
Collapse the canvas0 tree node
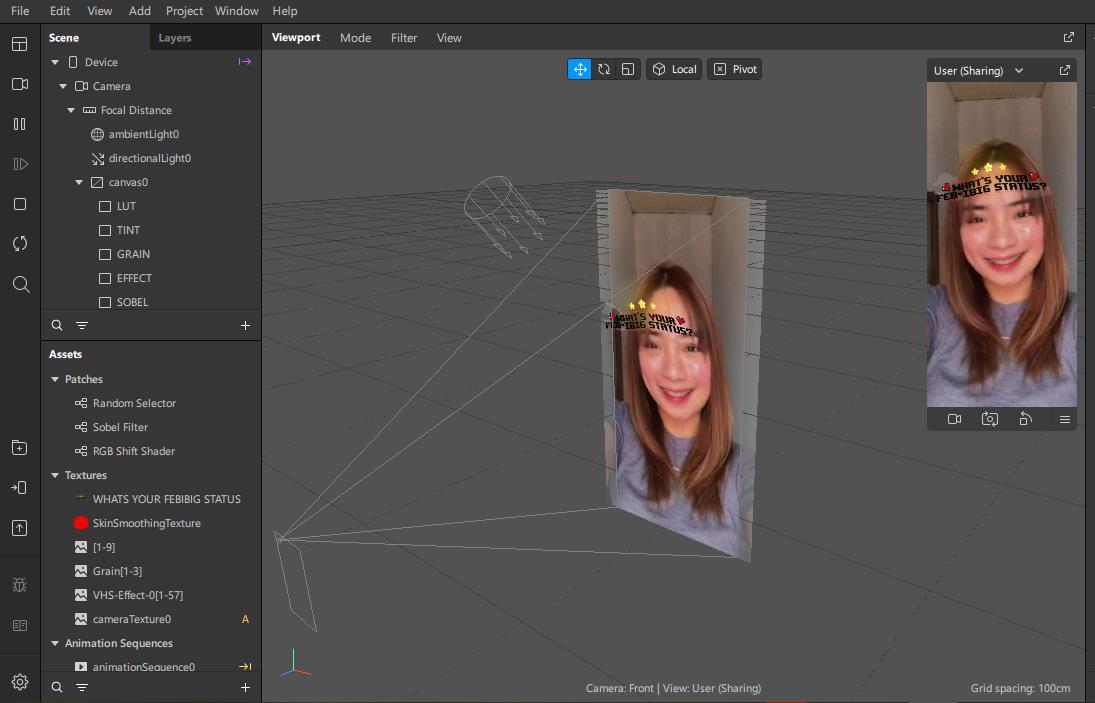tap(80, 182)
